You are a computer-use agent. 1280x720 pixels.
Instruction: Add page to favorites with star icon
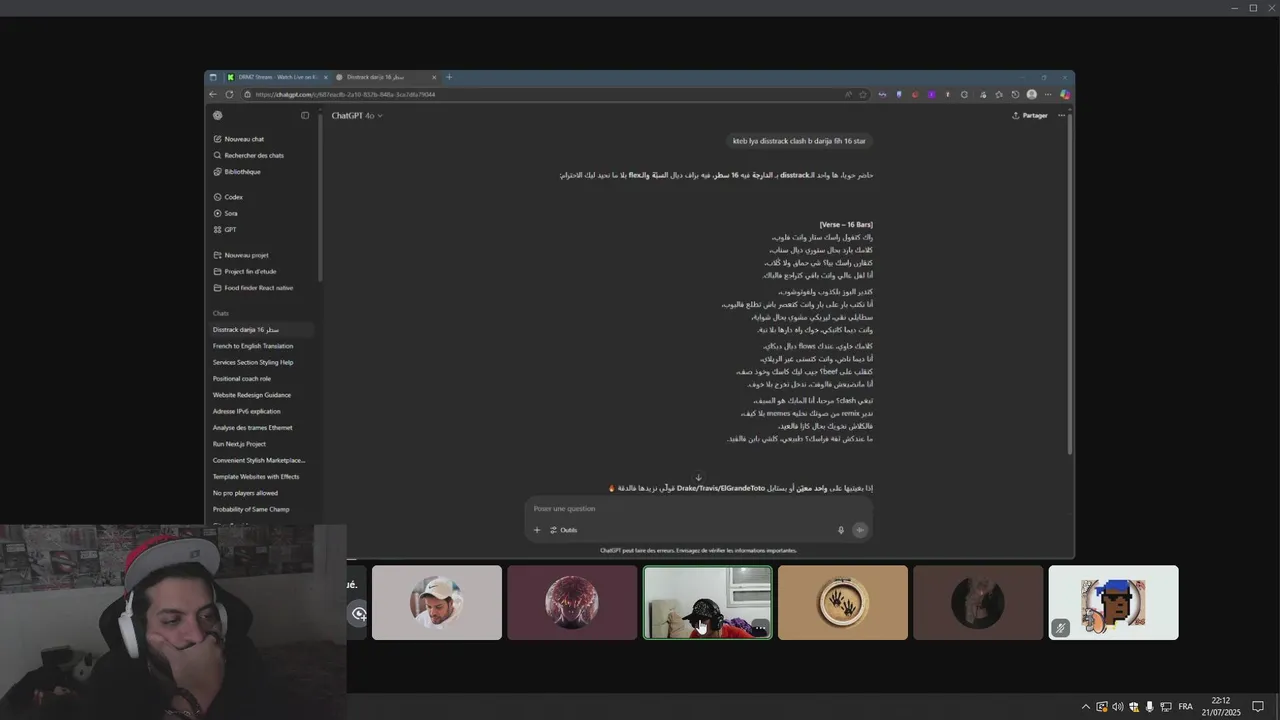(863, 95)
